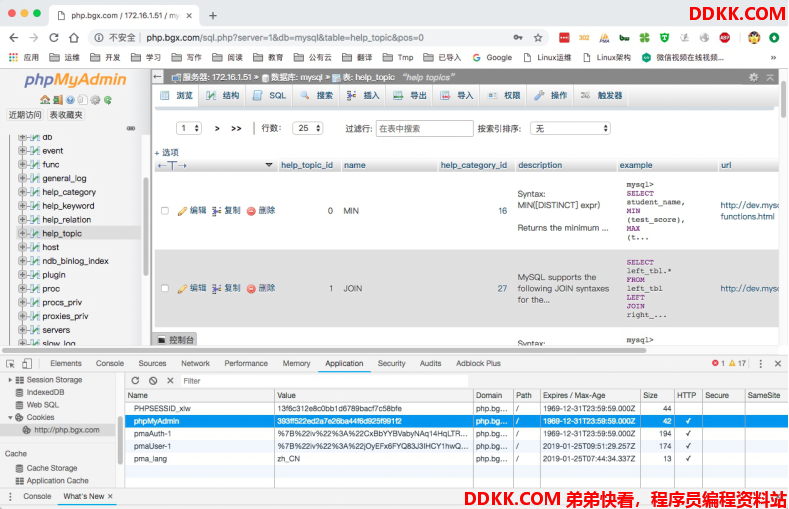Click the red error count icon in DevTools
The width and height of the screenshot is (789, 509).
coord(715,363)
